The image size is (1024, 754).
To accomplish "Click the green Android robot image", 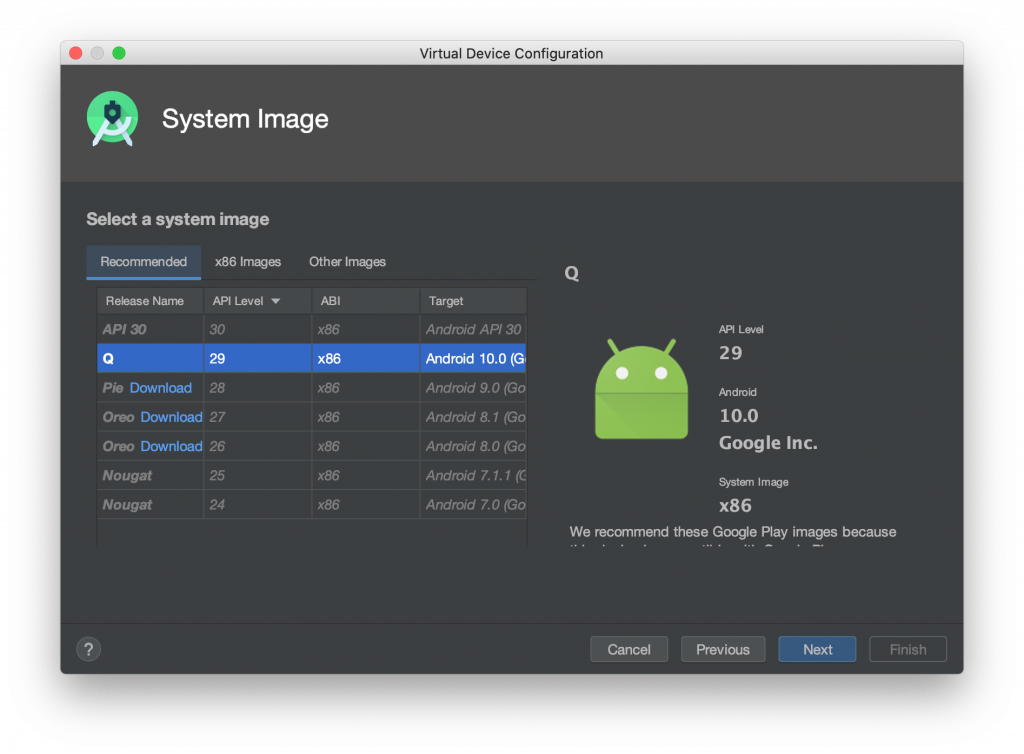I will [641, 389].
